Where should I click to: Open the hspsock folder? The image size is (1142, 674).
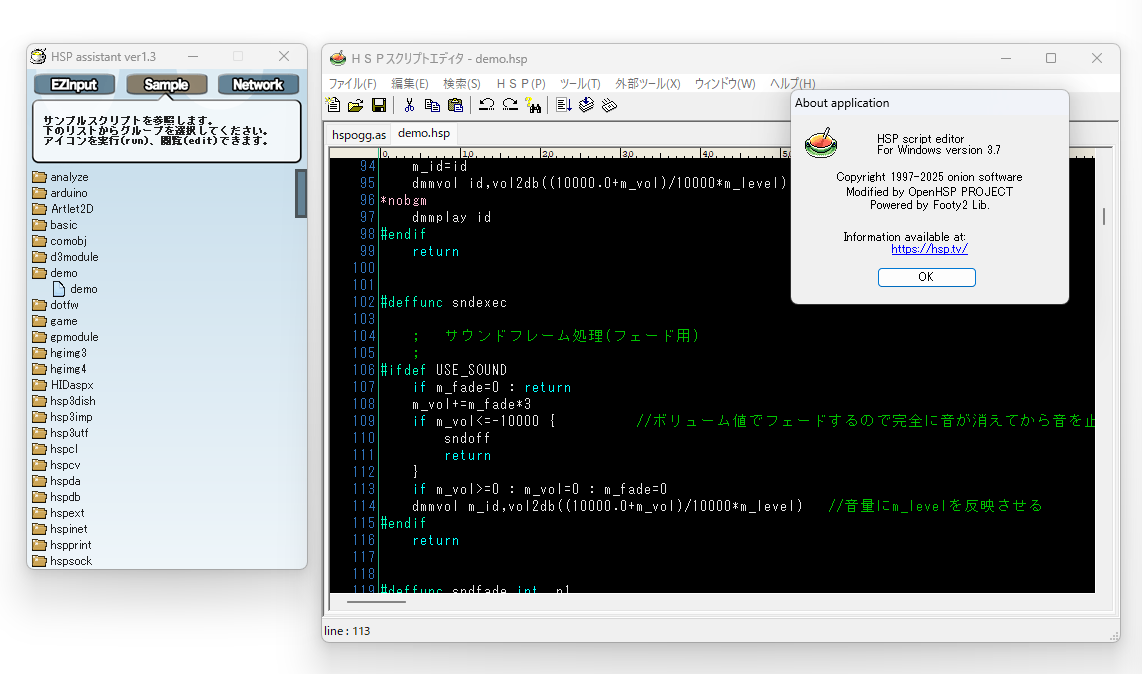pyautogui.click(x=62, y=561)
